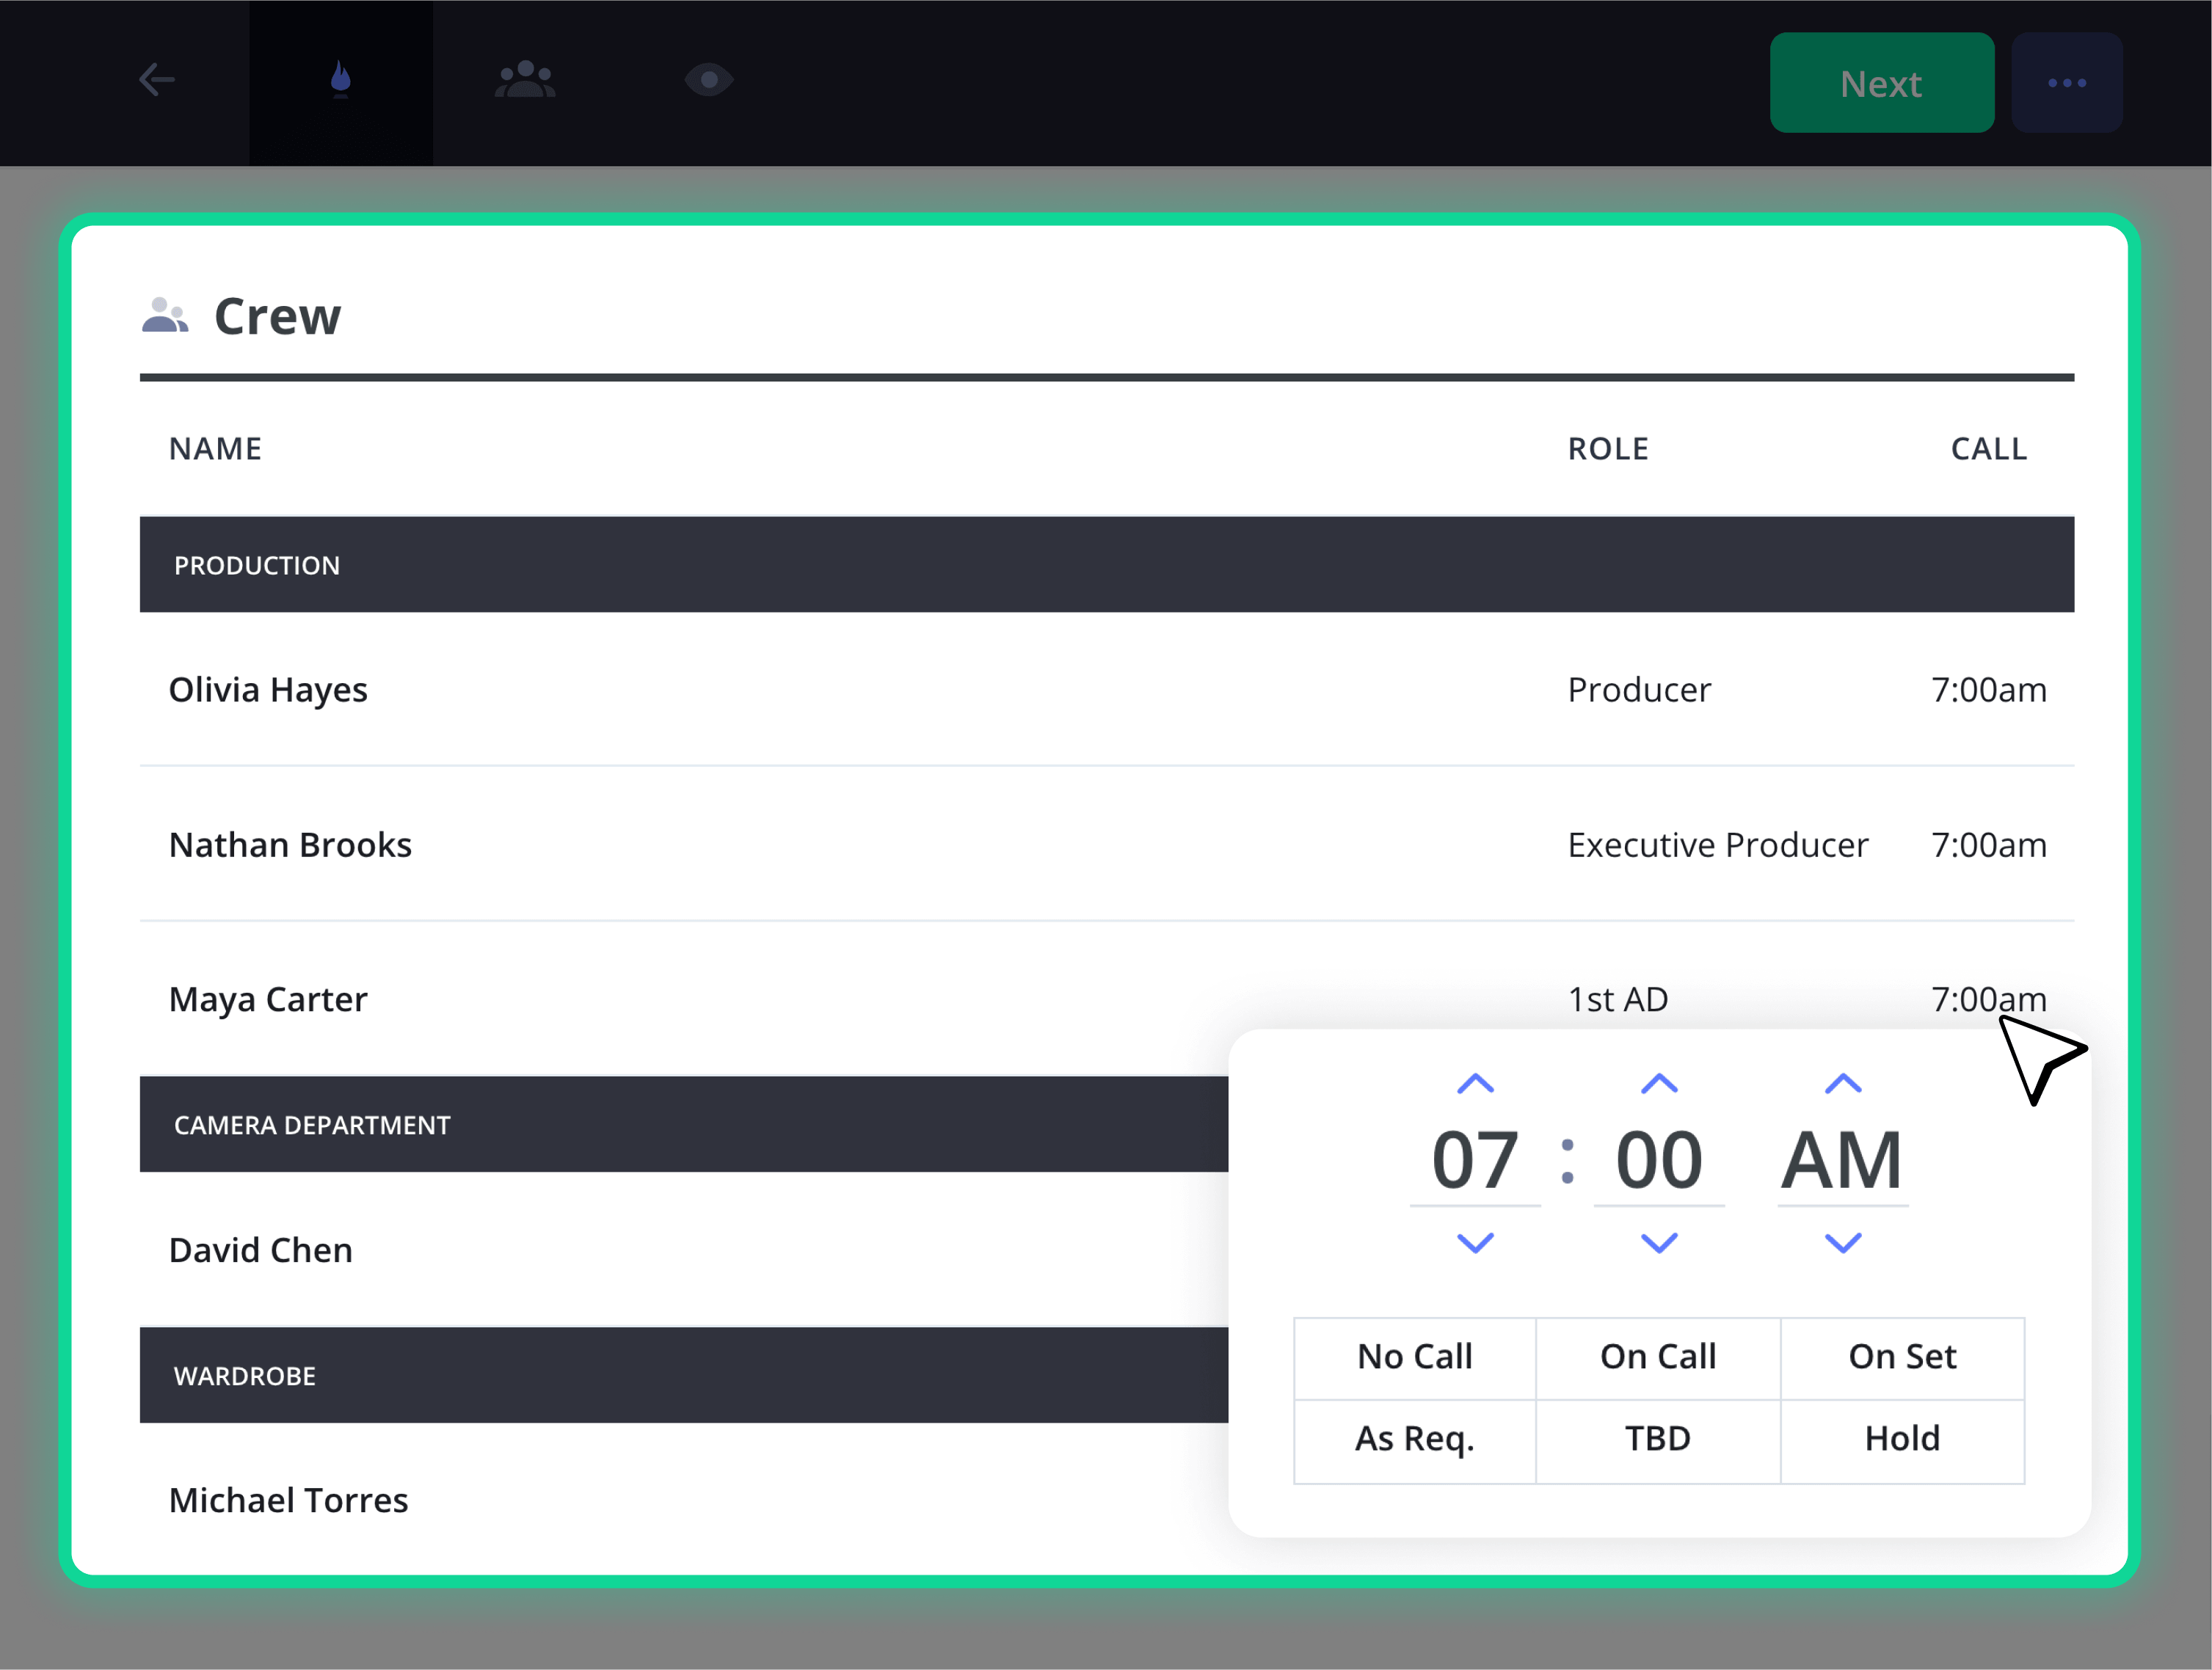Open the flame icon tab

tap(341, 79)
